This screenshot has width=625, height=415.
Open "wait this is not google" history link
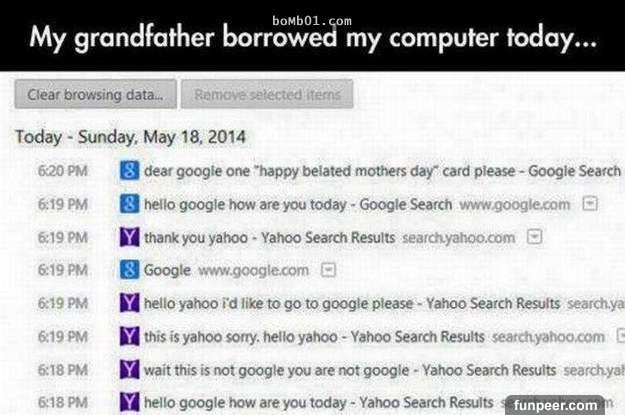350,369
